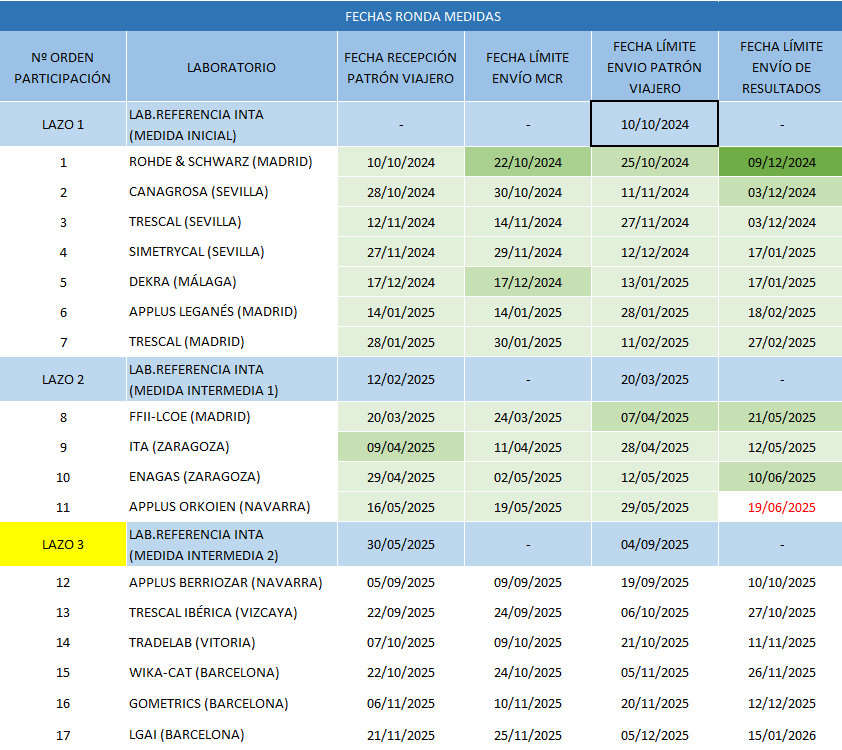
Task: Select the ENAGAS (ZARAGOZA) cell
Action: coord(231,477)
